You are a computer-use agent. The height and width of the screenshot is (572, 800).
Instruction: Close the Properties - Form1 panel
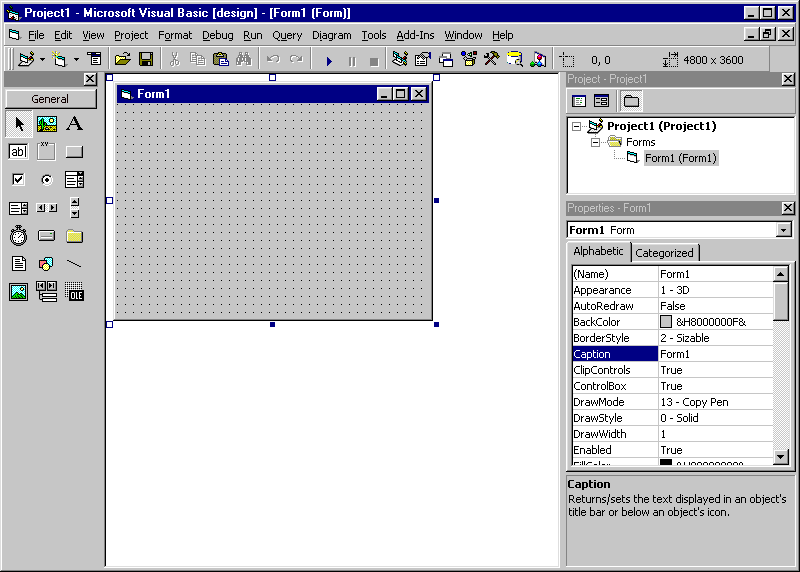788,208
